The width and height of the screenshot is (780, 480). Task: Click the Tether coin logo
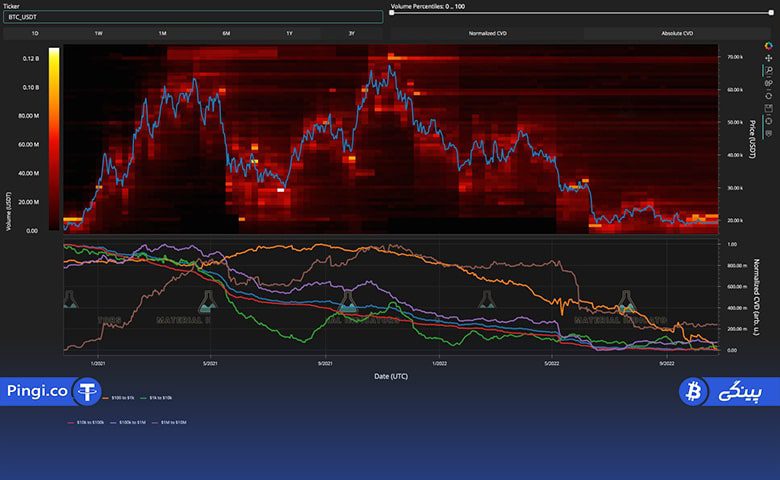(87, 391)
